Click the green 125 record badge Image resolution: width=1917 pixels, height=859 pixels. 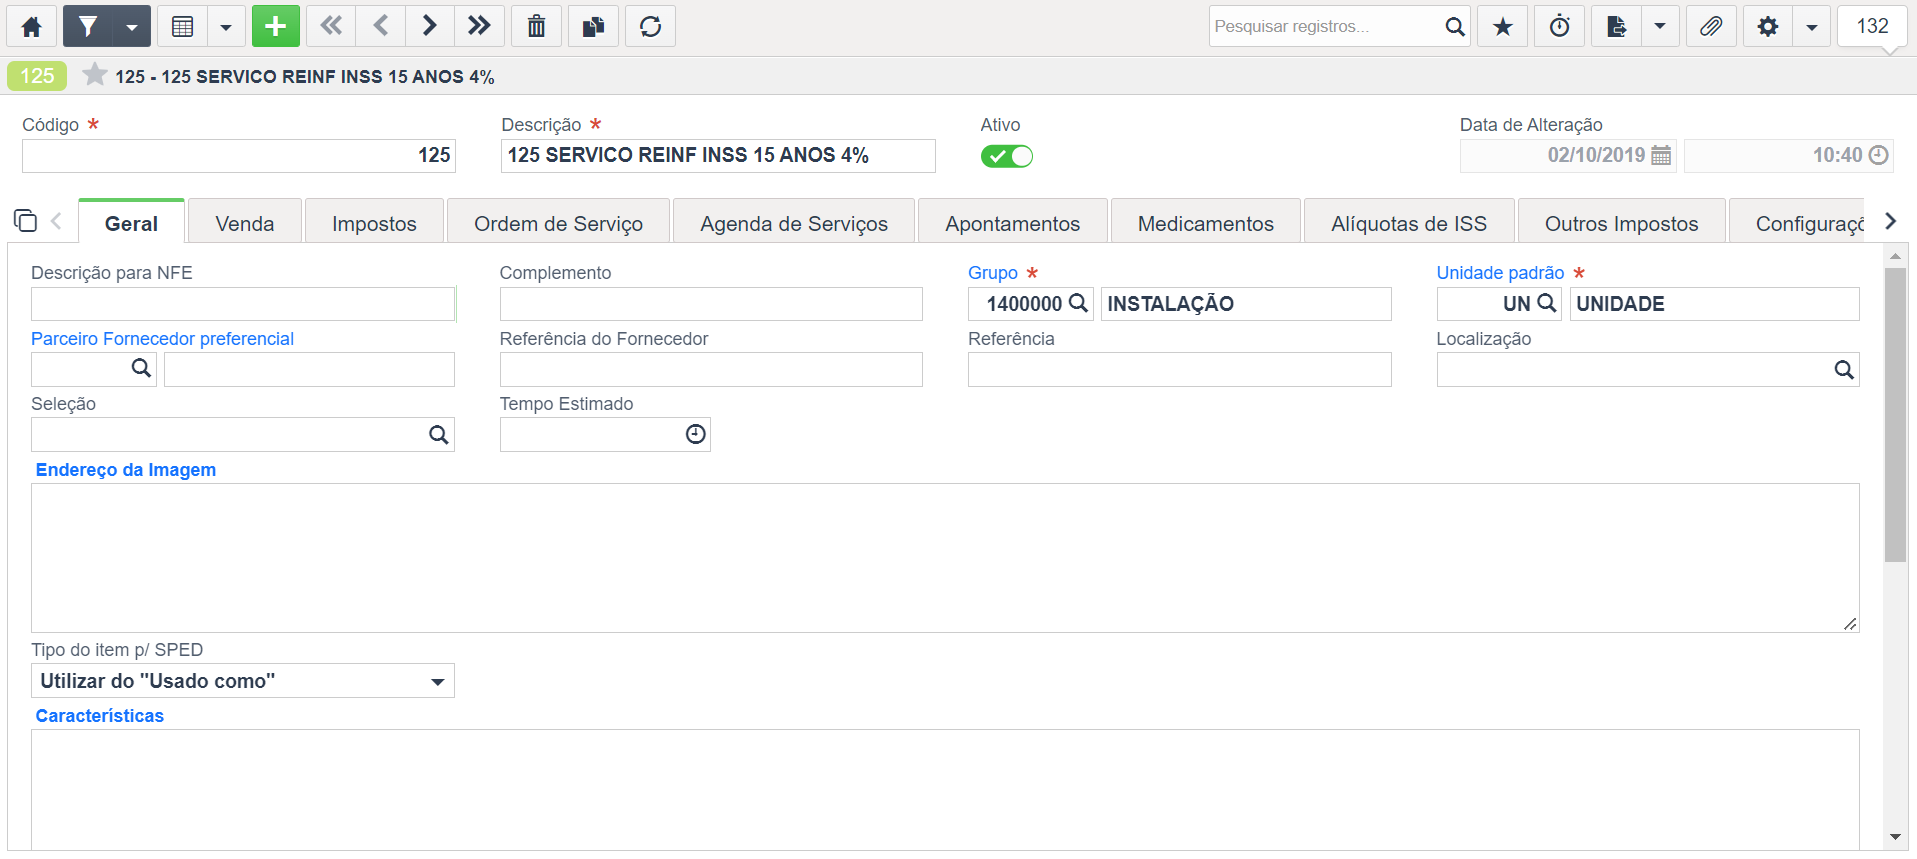tap(37, 76)
